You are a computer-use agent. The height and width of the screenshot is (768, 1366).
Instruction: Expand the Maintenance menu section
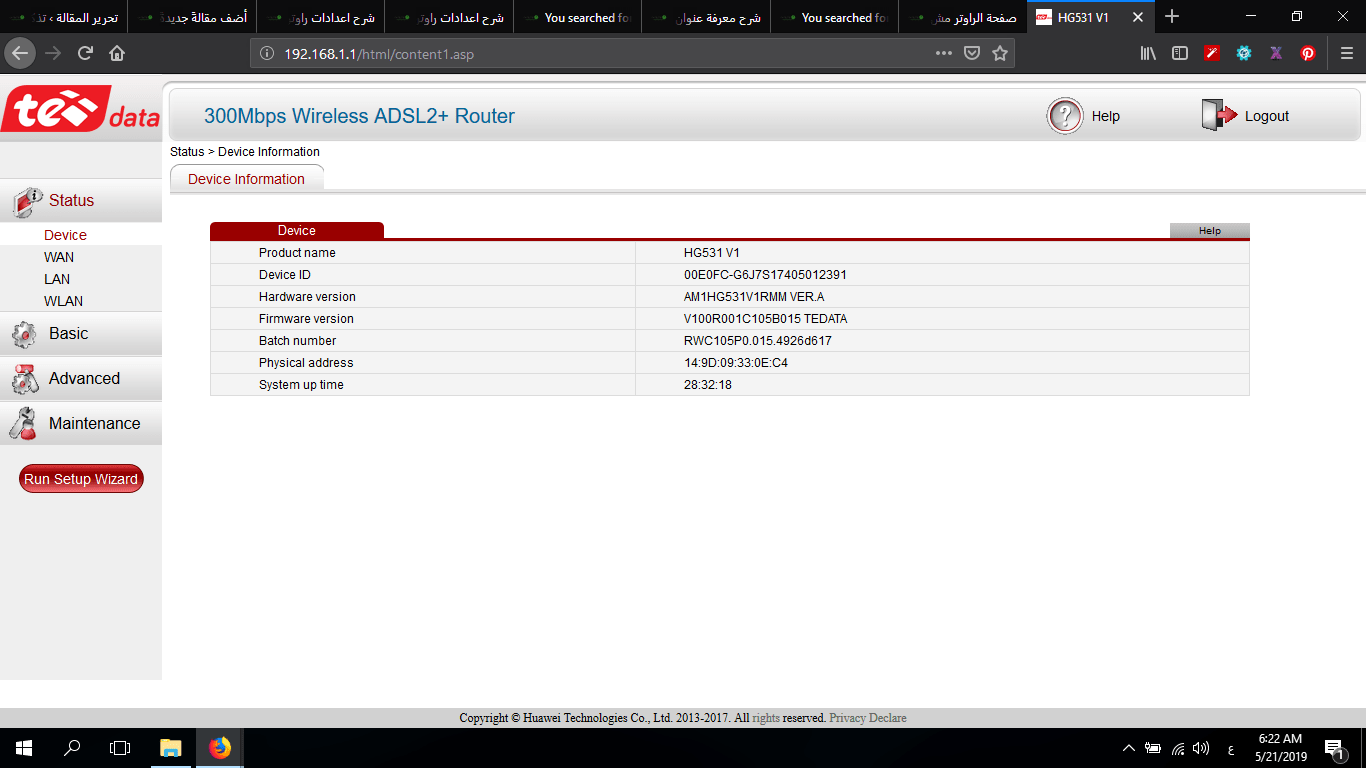pos(80,424)
